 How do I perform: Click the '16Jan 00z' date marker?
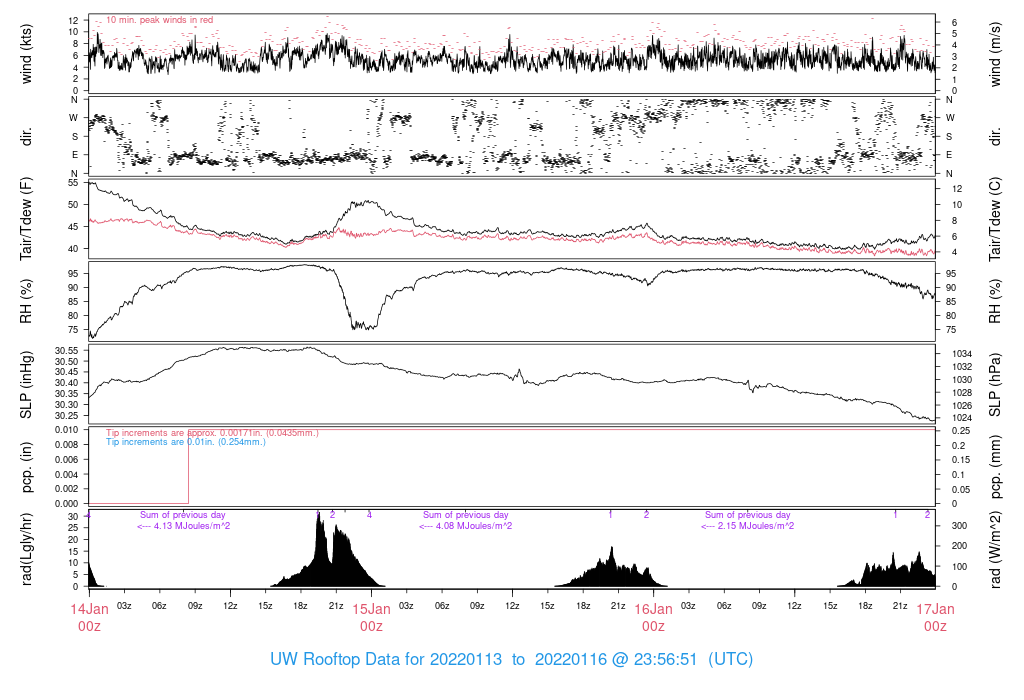tap(653, 618)
